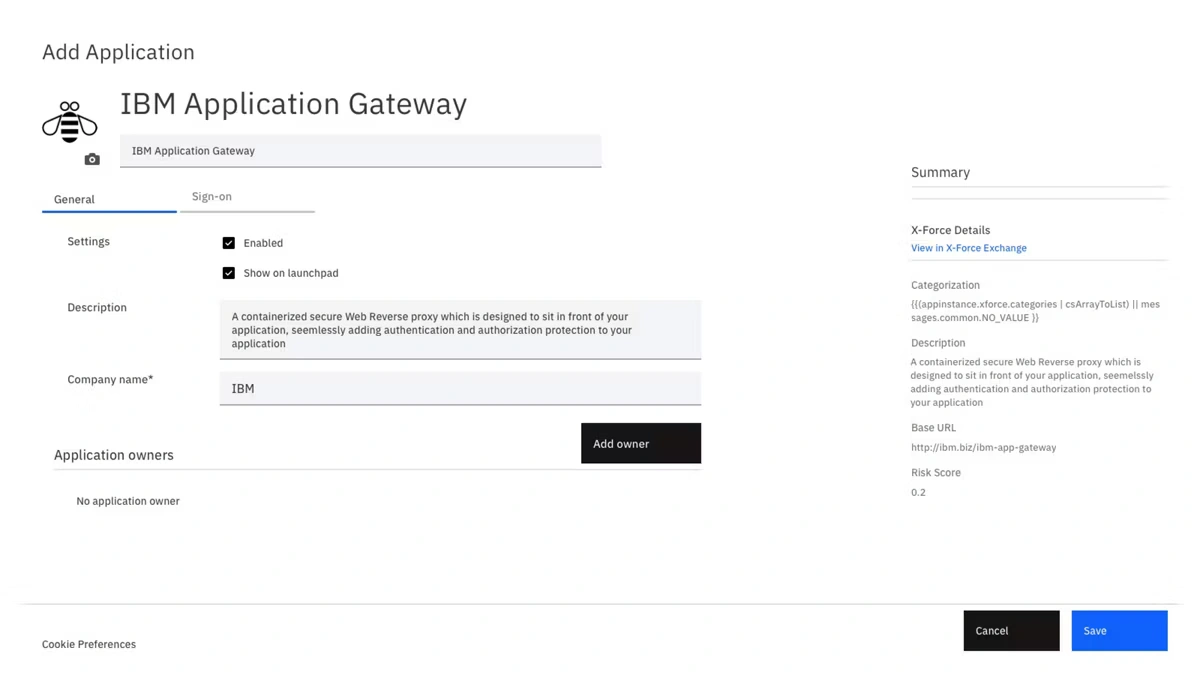Focus the Description text area
The width and height of the screenshot is (1200, 675).
pos(460,330)
